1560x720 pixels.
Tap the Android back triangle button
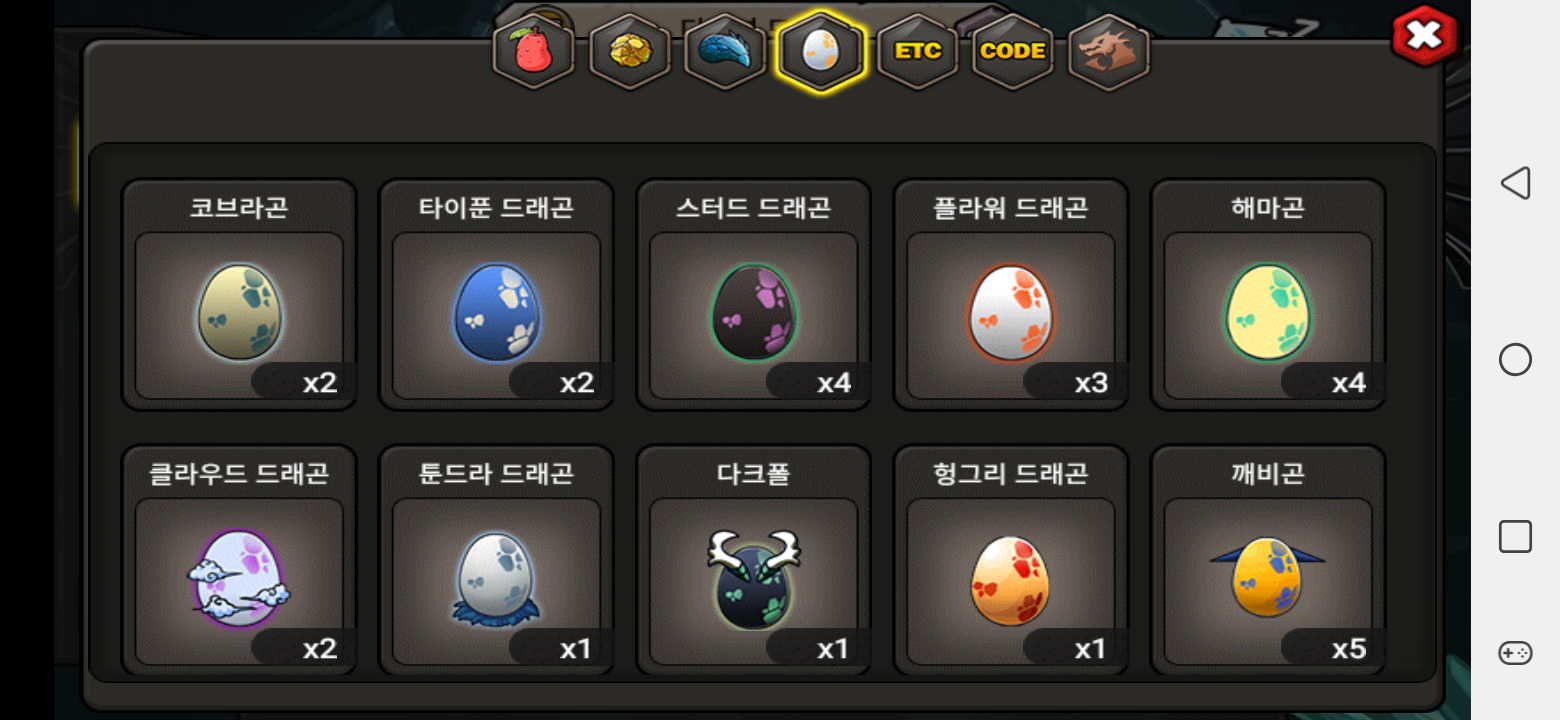[x=1515, y=183]
